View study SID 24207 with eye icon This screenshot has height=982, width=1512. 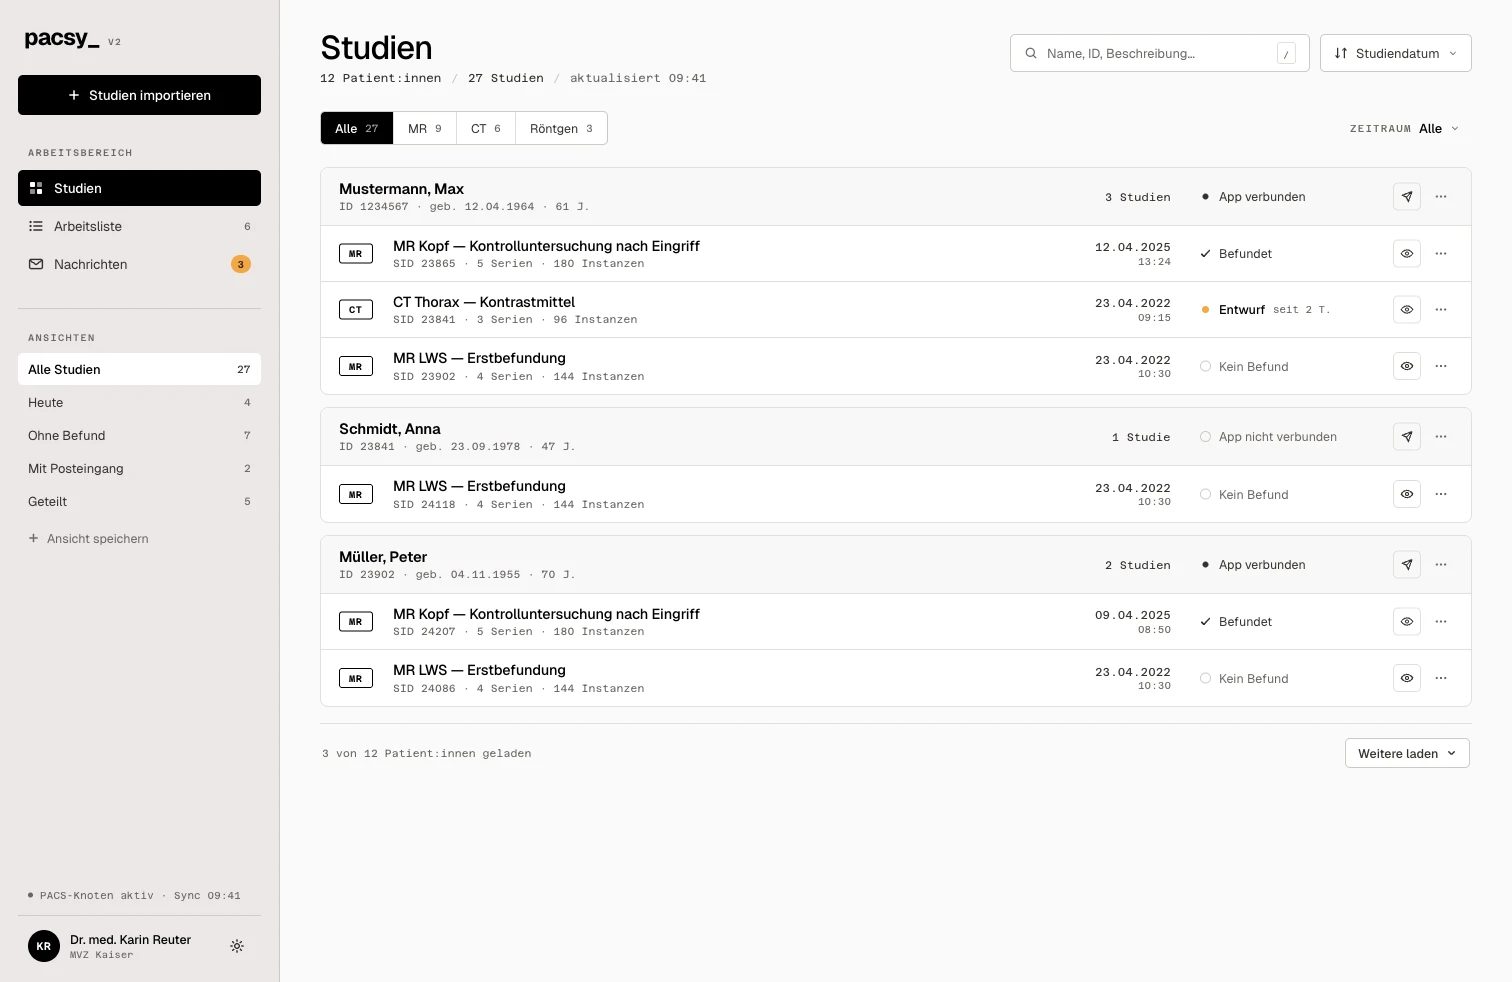pos(1407,622)
